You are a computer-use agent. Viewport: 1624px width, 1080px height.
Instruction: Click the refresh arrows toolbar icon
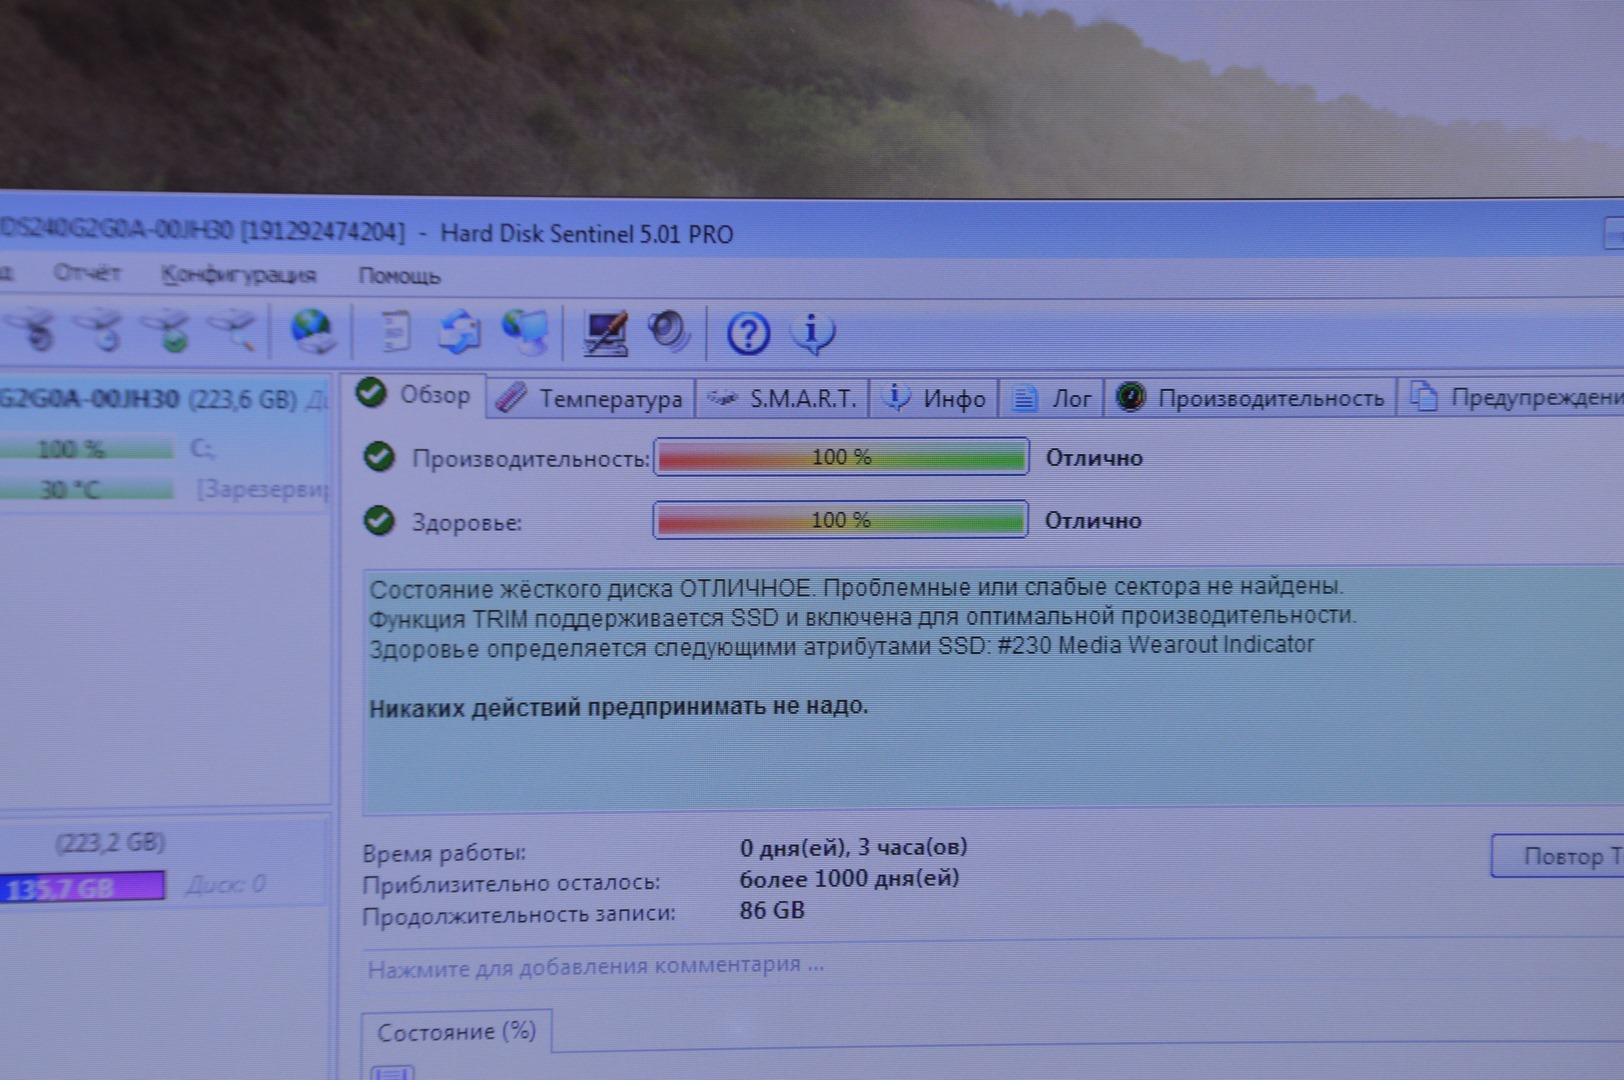click(459, 331)
